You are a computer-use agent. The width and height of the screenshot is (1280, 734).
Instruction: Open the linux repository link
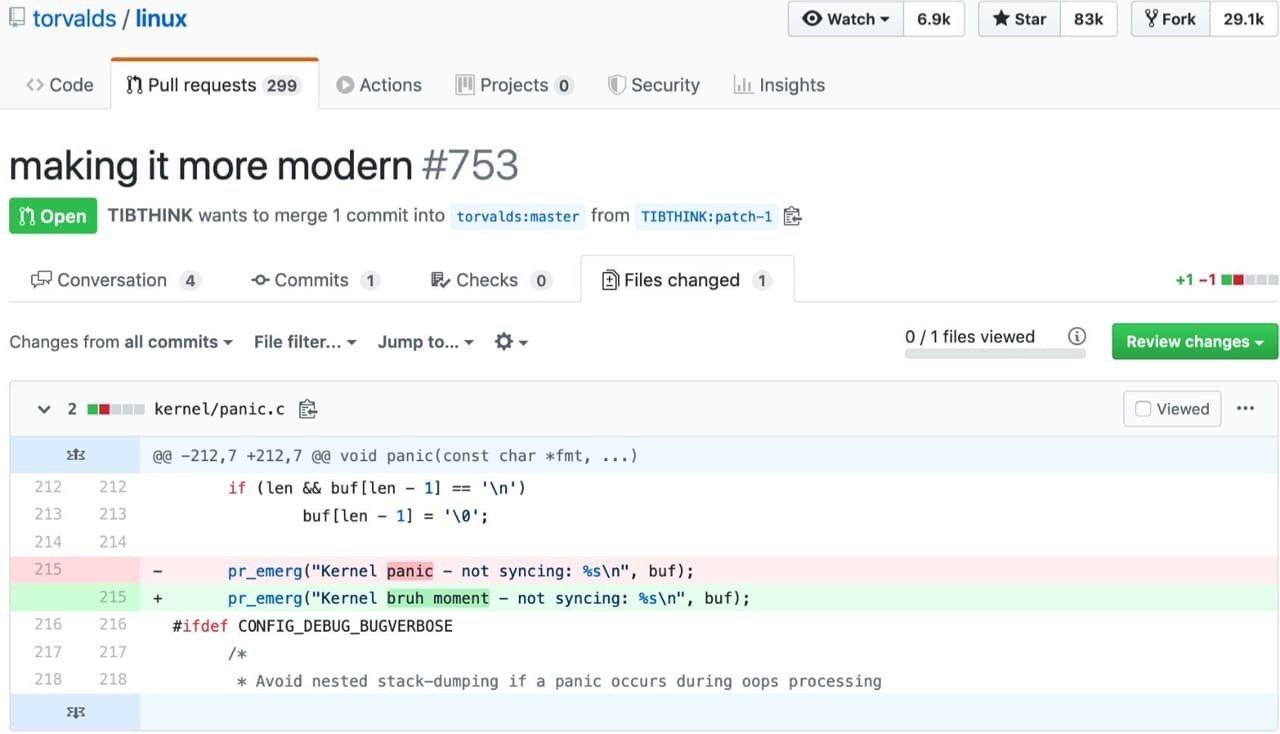click(x=161, y=18)
